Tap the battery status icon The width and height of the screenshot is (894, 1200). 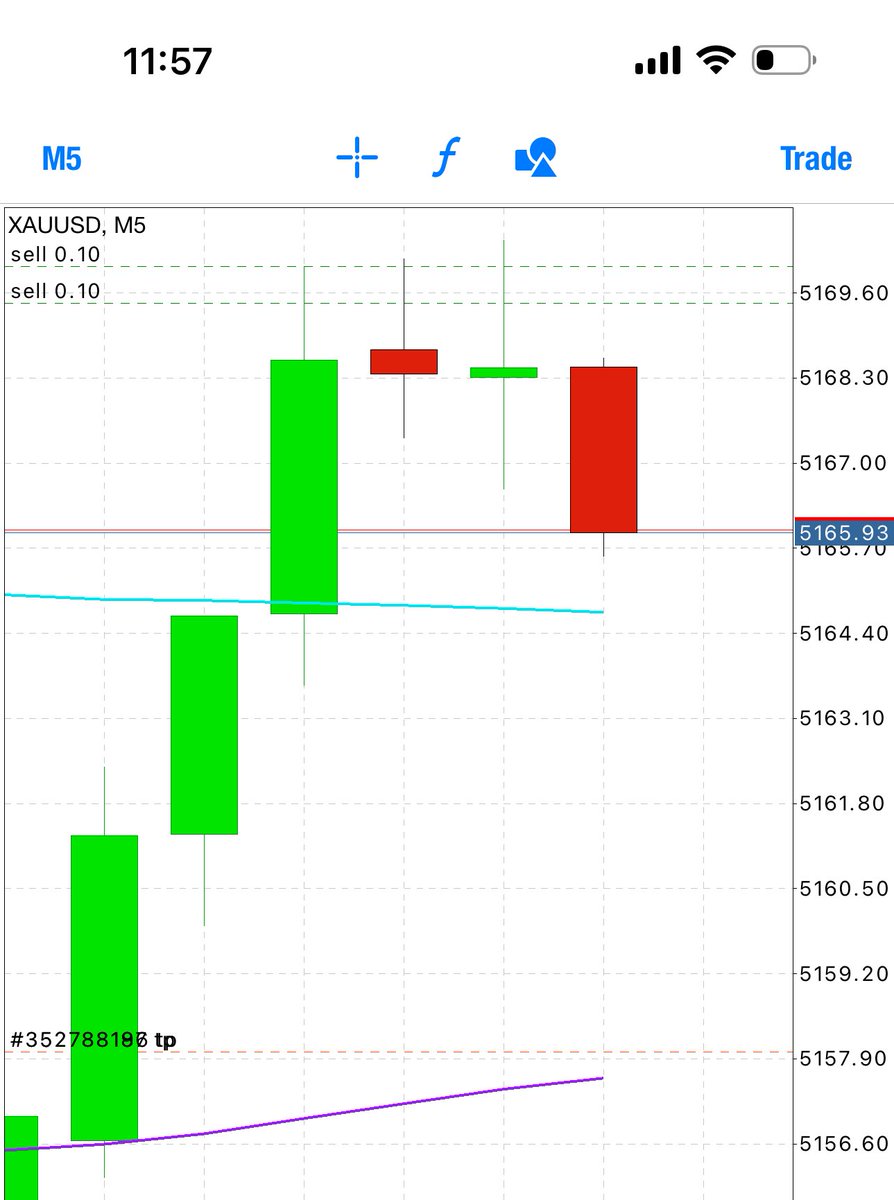coord(785,61)
